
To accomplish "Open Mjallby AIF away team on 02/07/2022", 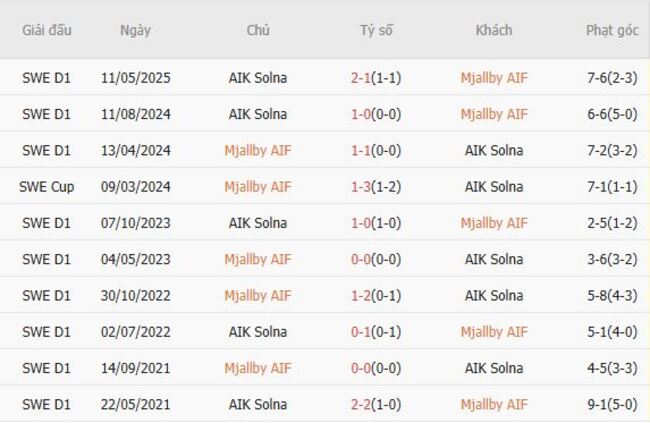I will tap(494, 332).
